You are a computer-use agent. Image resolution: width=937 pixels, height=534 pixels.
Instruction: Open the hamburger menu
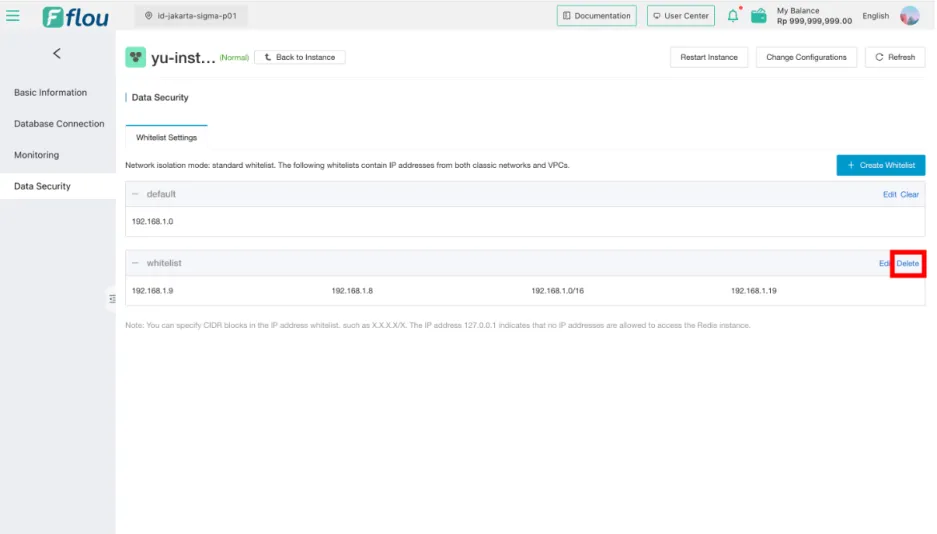click(x=13, y=16)
